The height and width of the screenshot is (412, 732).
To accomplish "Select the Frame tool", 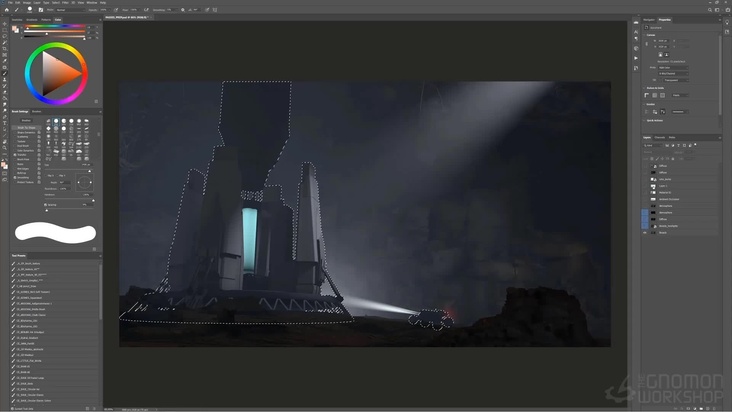I will tap(5, 55).
